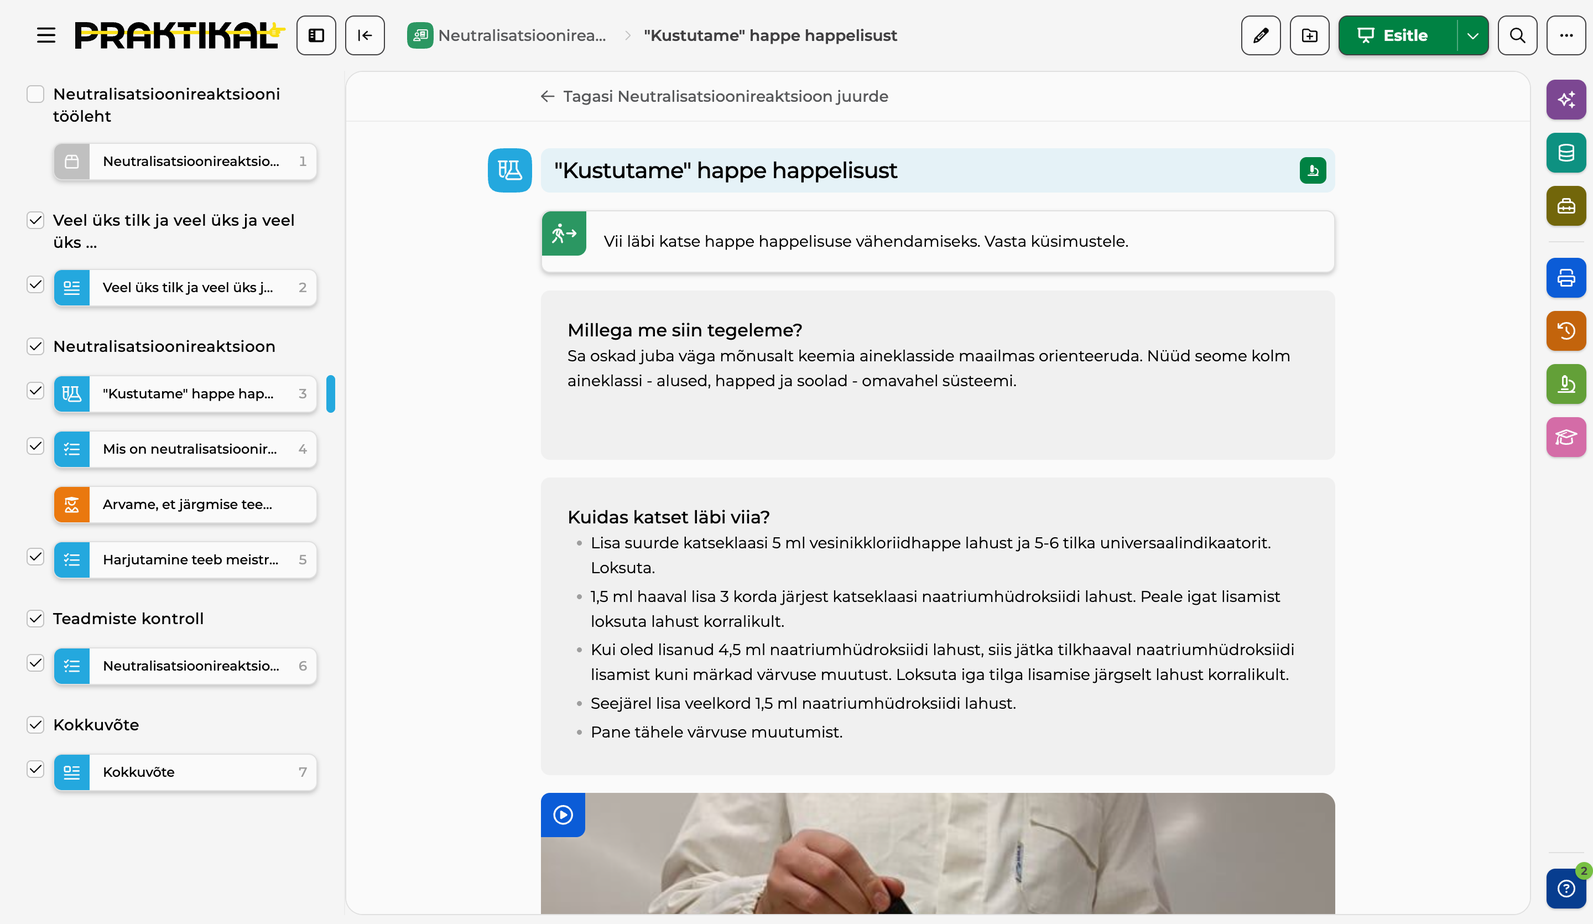Uncheck the Teadmiste kontroll section checkbox
The height and width of the screenshot is (924, 1593).
coord(35,618)
